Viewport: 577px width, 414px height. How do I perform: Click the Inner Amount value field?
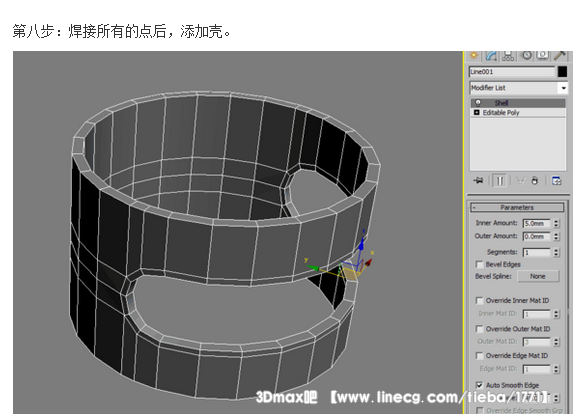coord(537,223)
